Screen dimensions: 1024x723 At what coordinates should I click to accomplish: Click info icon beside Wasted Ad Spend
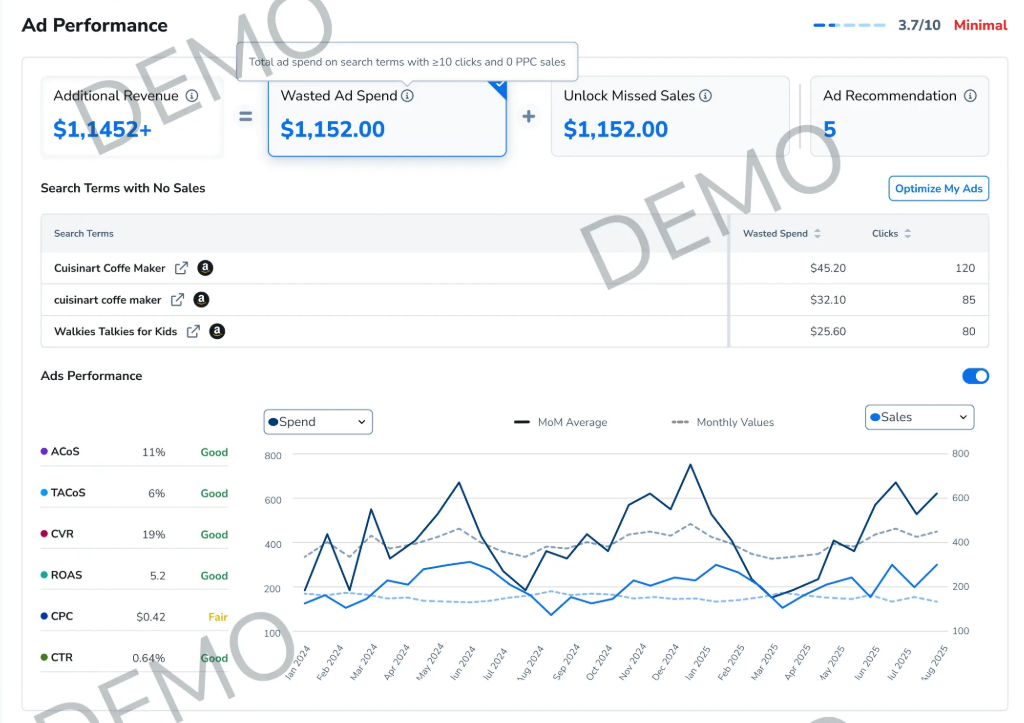tap(408, 96)
